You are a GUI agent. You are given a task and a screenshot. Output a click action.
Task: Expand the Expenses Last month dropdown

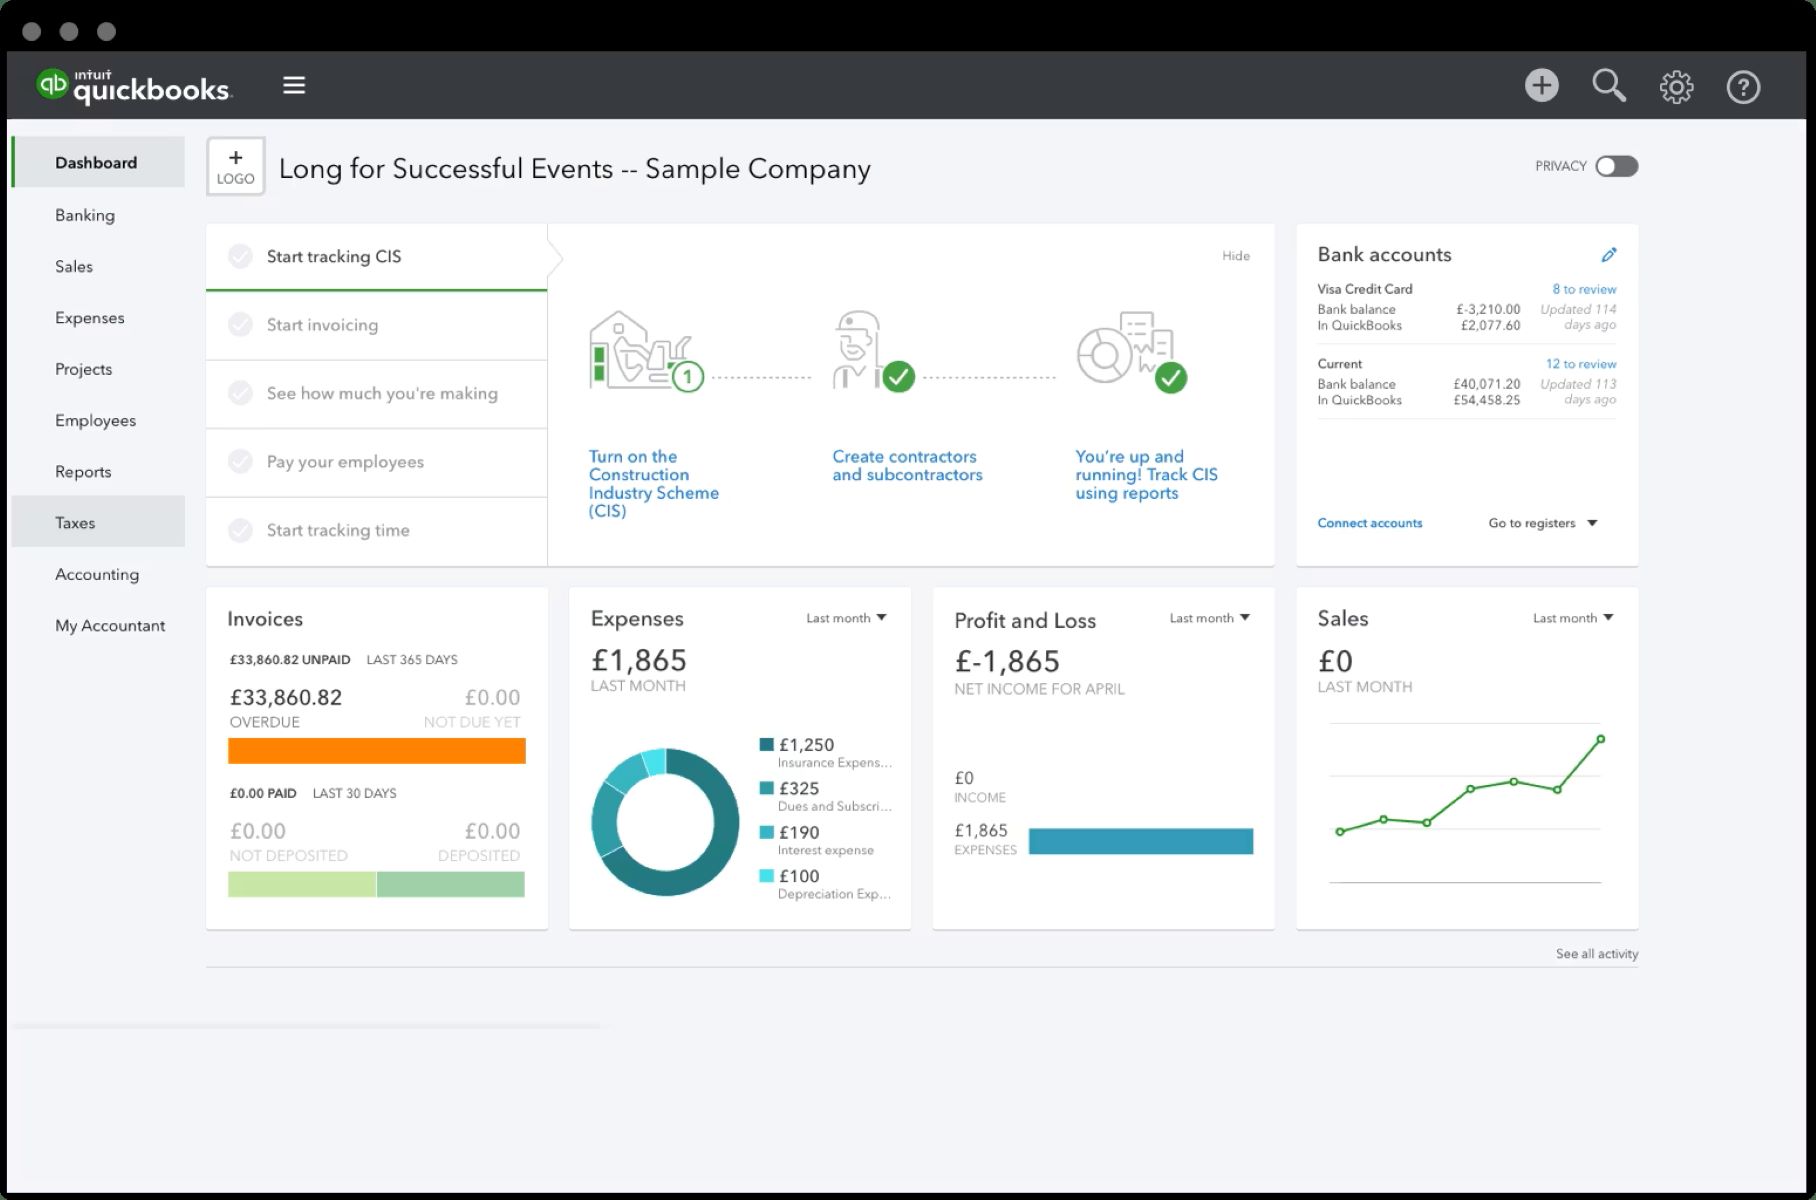[846, 618]
